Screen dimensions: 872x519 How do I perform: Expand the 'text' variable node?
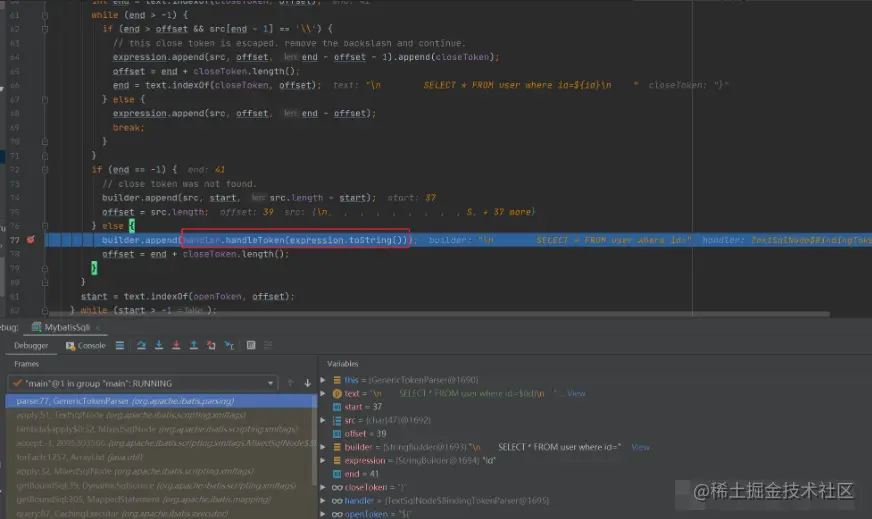pyautogui.click(x=323, y=393)
